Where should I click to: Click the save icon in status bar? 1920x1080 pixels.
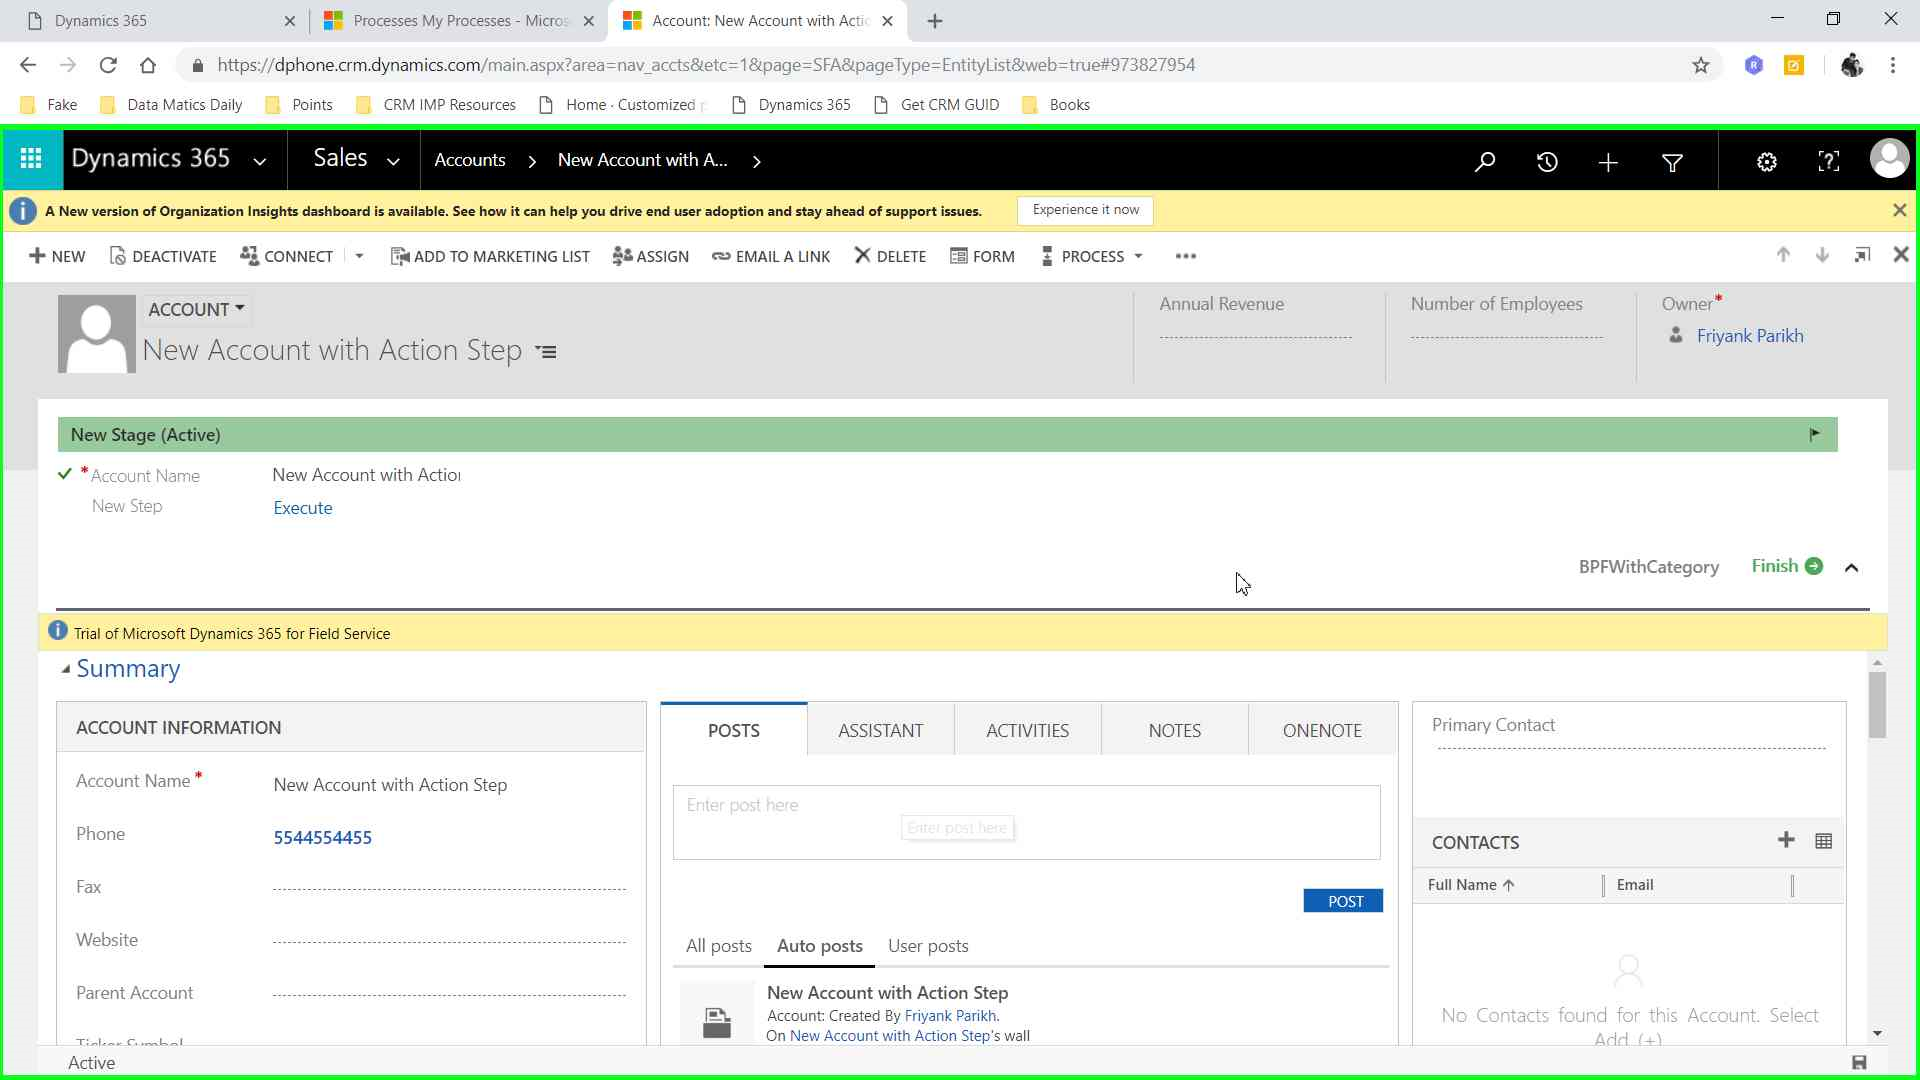click(1859, 1062)
